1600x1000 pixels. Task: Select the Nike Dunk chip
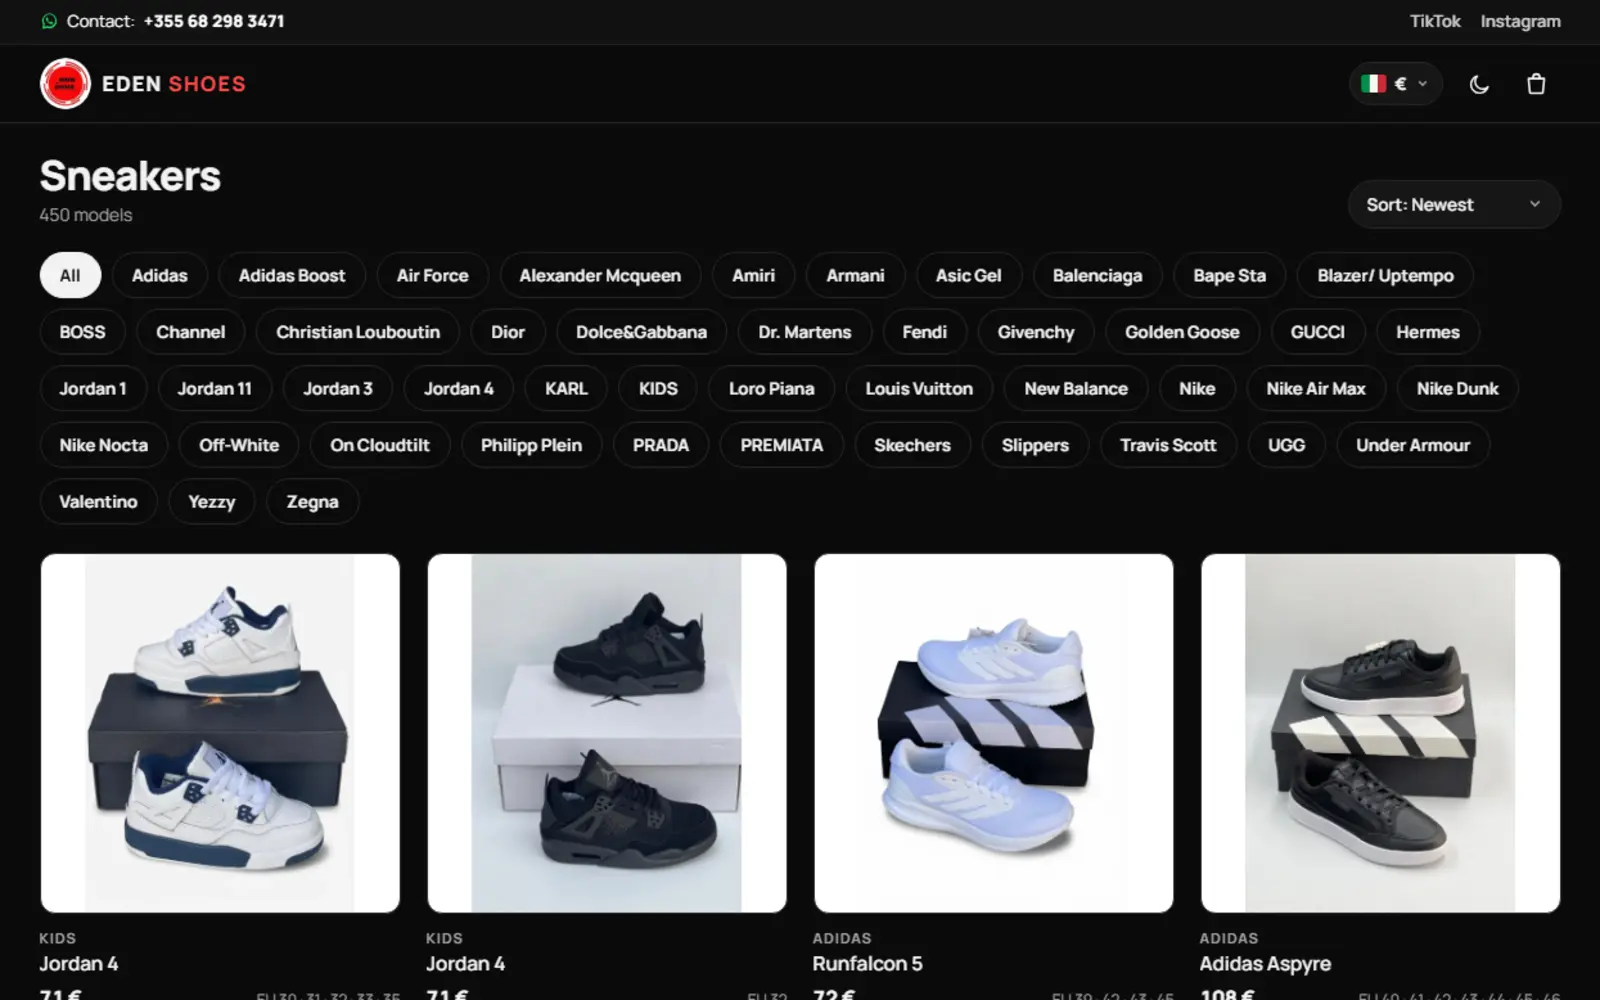(x=1457, y=389)
